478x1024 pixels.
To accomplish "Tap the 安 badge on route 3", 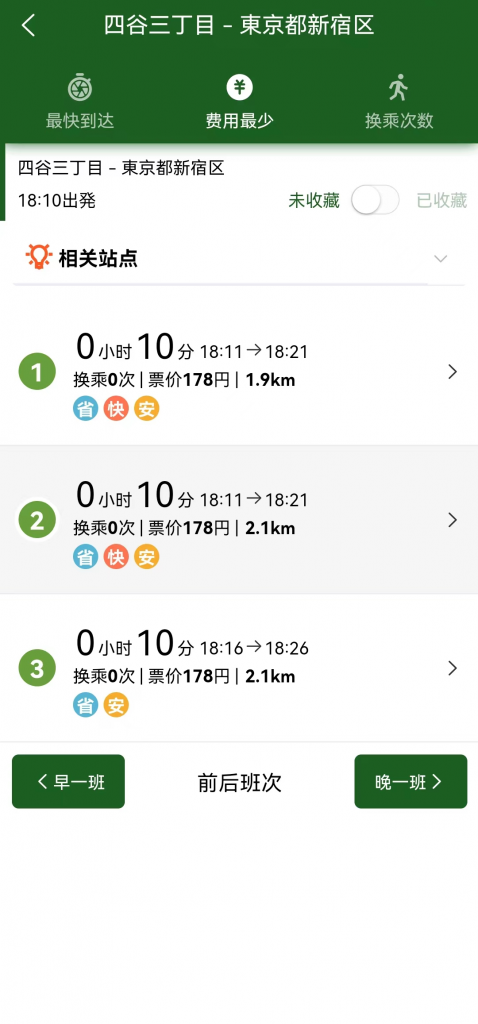I will point(116,705).
